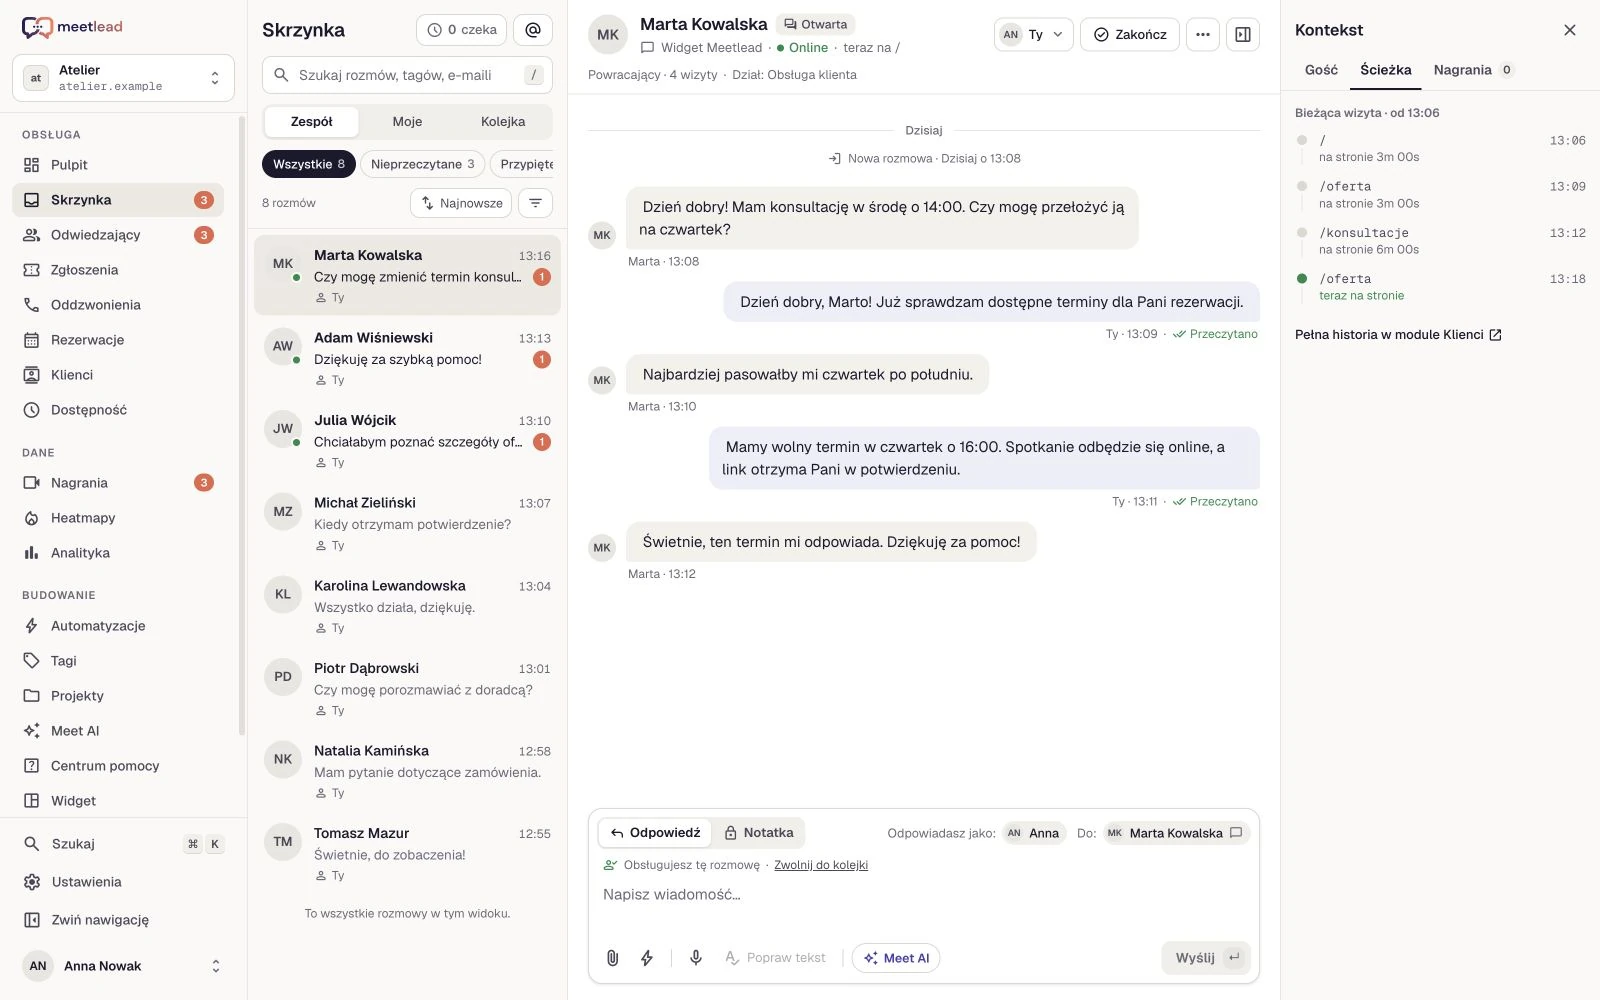
Task: Click the mentions @ icon button
Action: (533, 30)
